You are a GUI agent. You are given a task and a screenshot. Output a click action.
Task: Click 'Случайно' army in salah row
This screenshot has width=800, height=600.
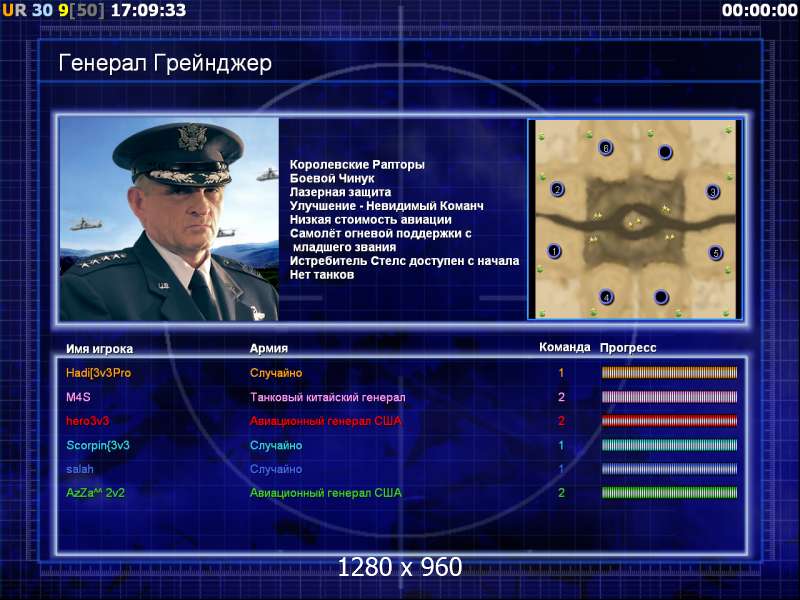276,469
